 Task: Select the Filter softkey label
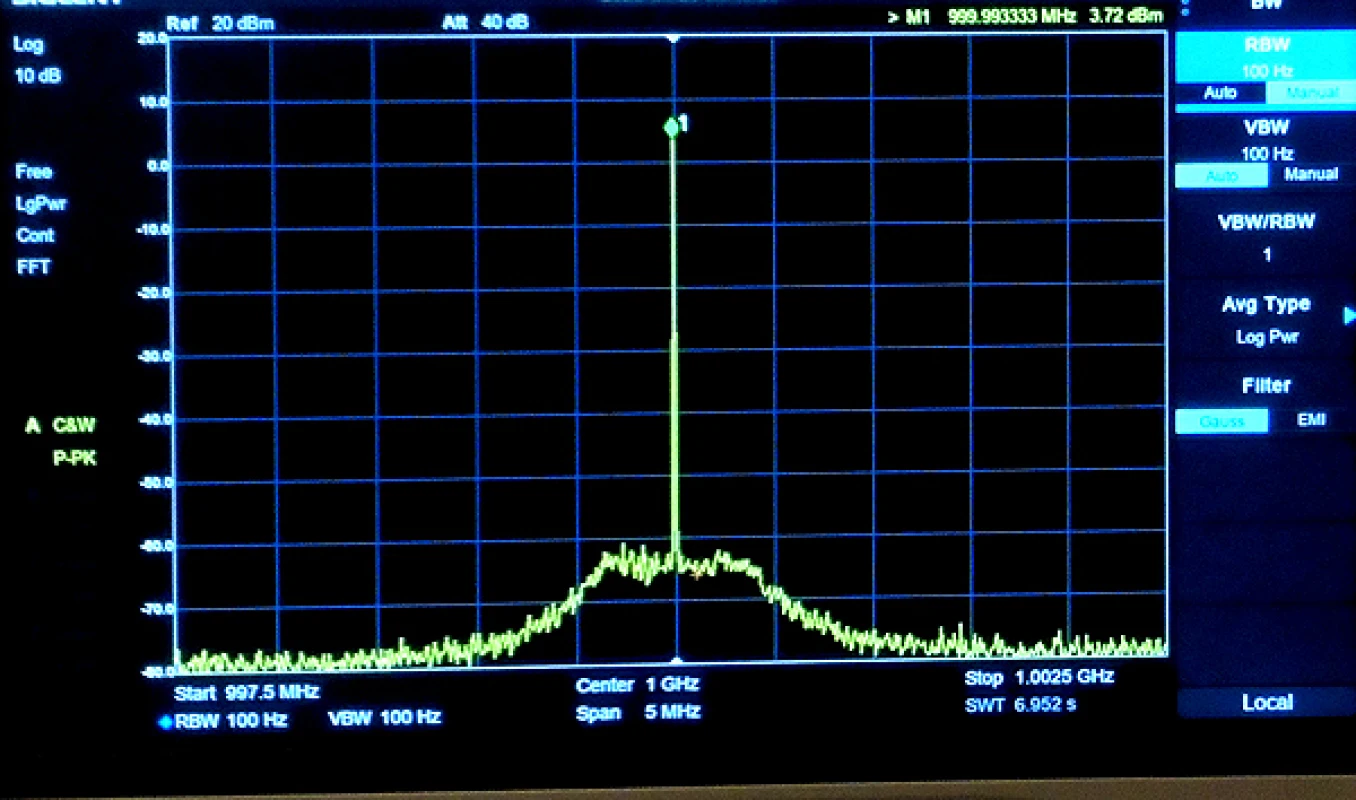(x=1266, y=385)
